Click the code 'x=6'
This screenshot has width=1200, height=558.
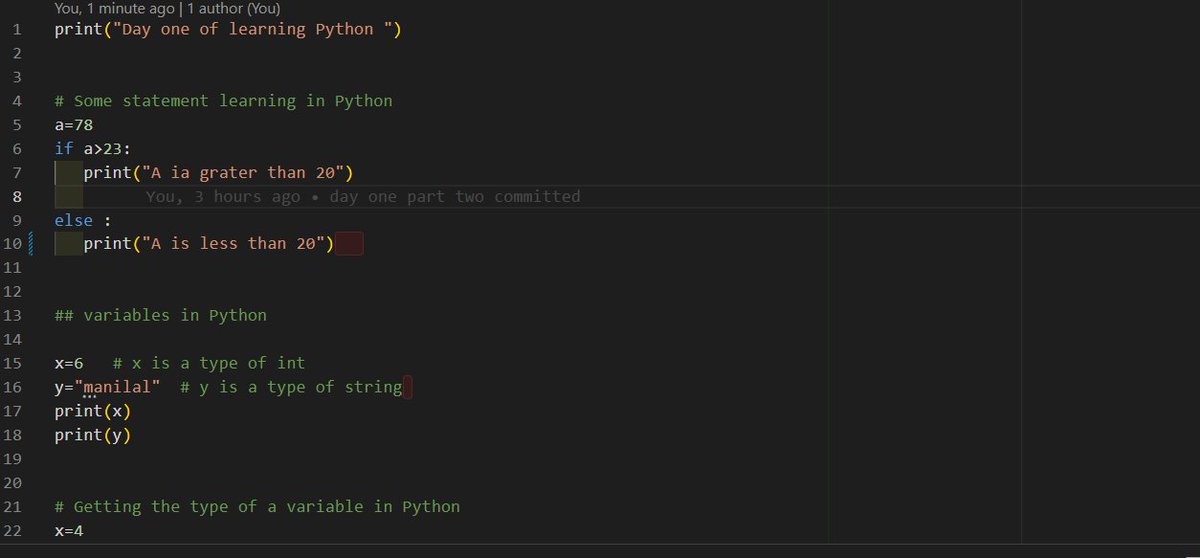coord(69,364)
